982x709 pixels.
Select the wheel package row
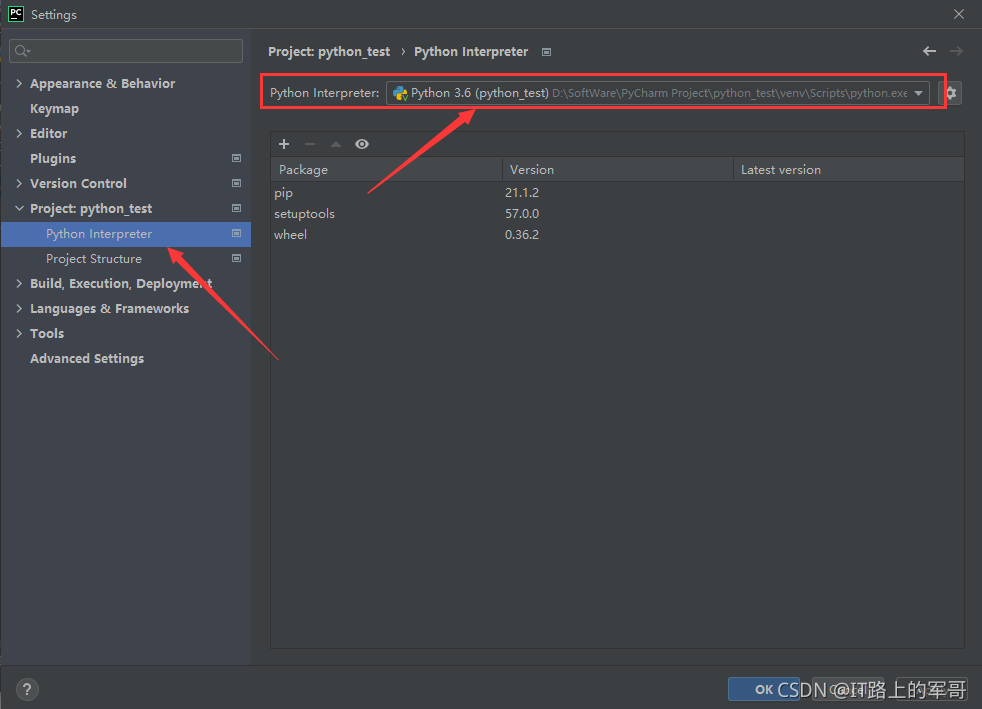click(617, 235)
